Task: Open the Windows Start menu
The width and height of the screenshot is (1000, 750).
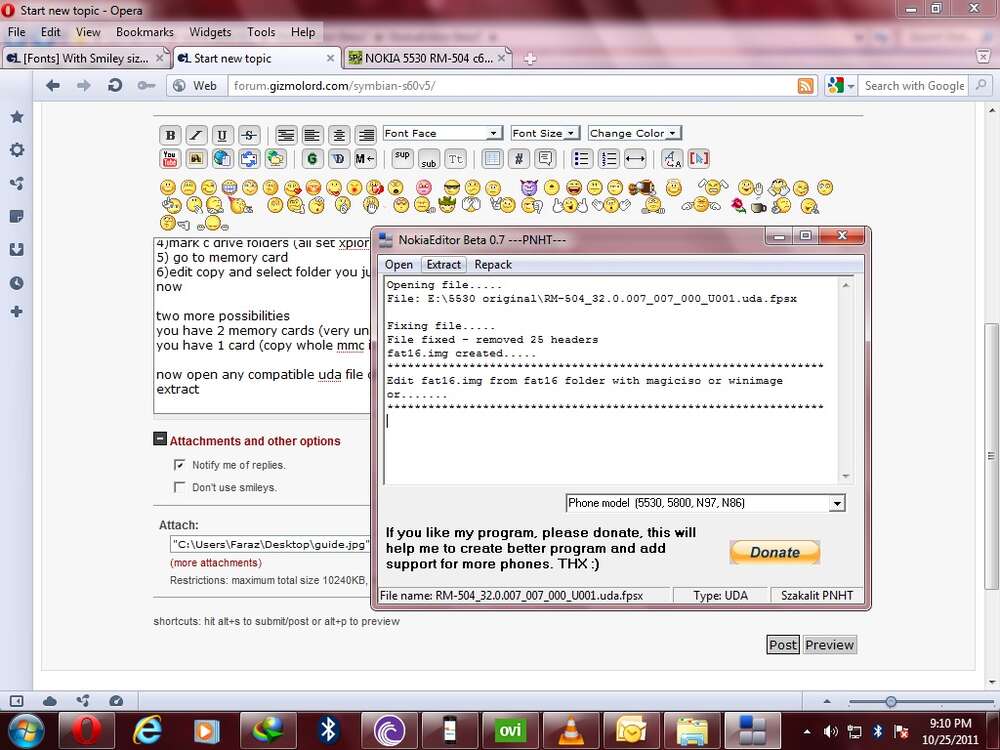Action: click(26, 731)
